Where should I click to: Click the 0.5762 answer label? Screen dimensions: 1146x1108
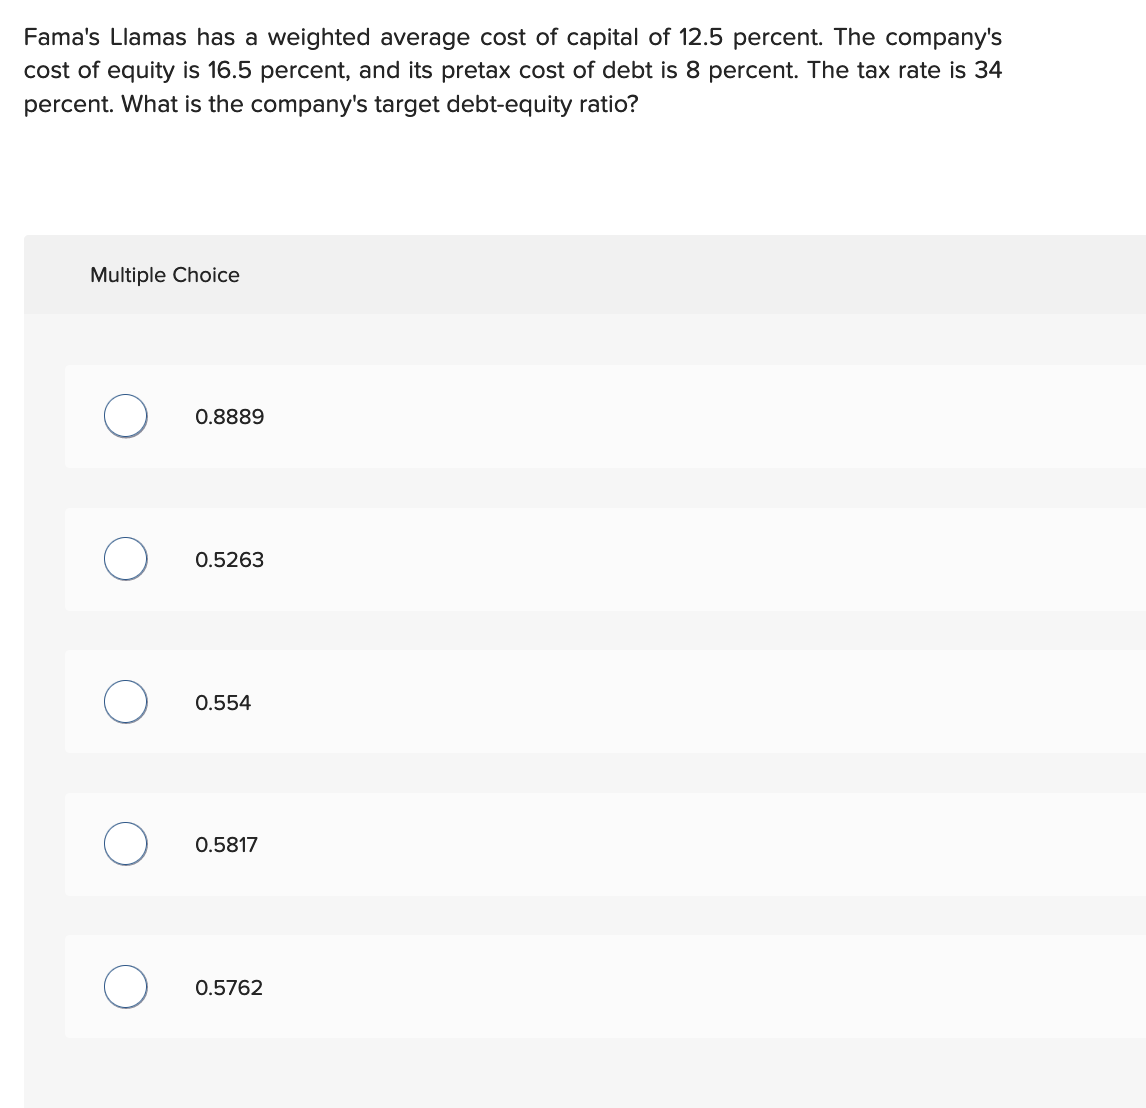click(229, 986)
